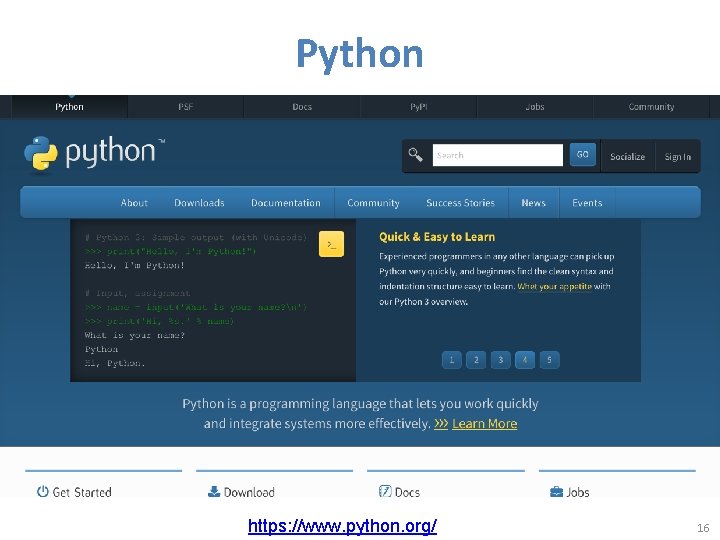Open the Documentation navigation menu
The height and width of the screenshot is (540, 720).
286,203
